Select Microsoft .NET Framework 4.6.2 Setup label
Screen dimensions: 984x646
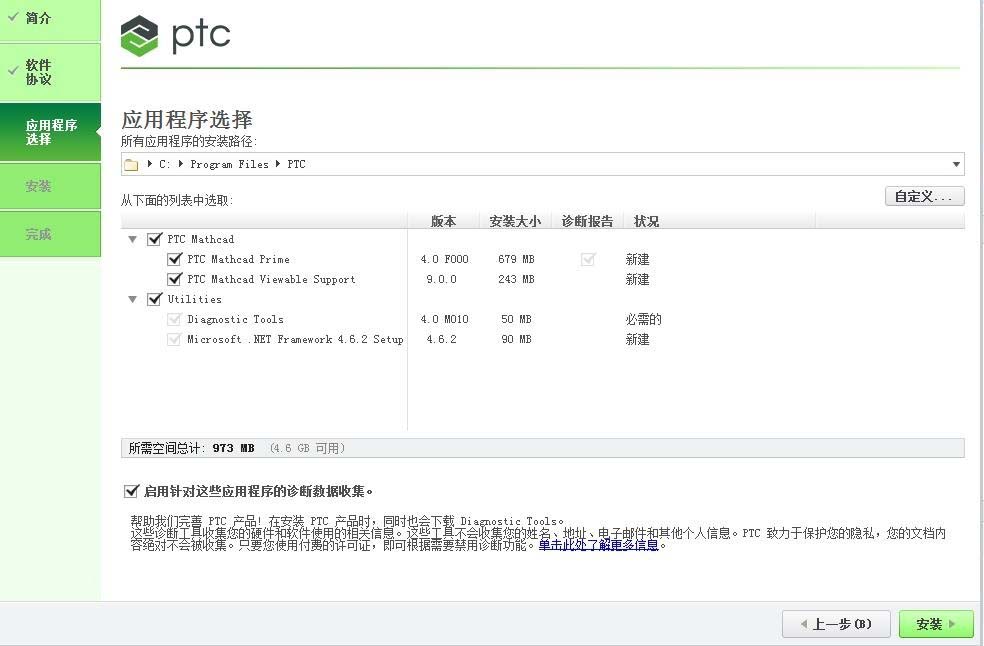tap(295, 340)
